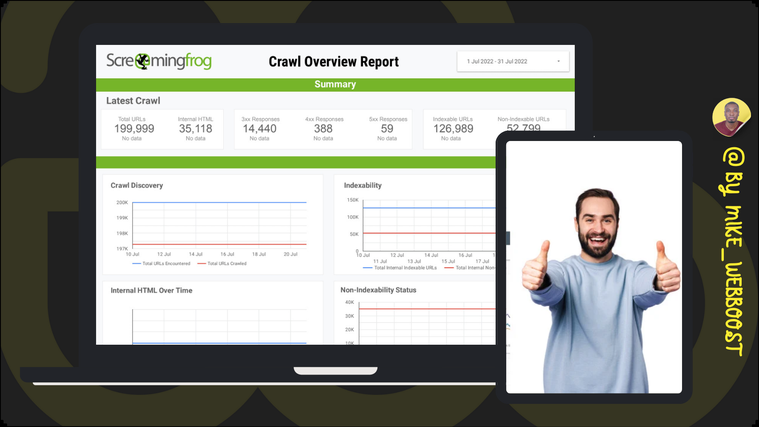Image resolution: width=759 pixels, height=427 pixels.
Task: Click the Indexable URLs value 126,989
Action: coord(453,129)
